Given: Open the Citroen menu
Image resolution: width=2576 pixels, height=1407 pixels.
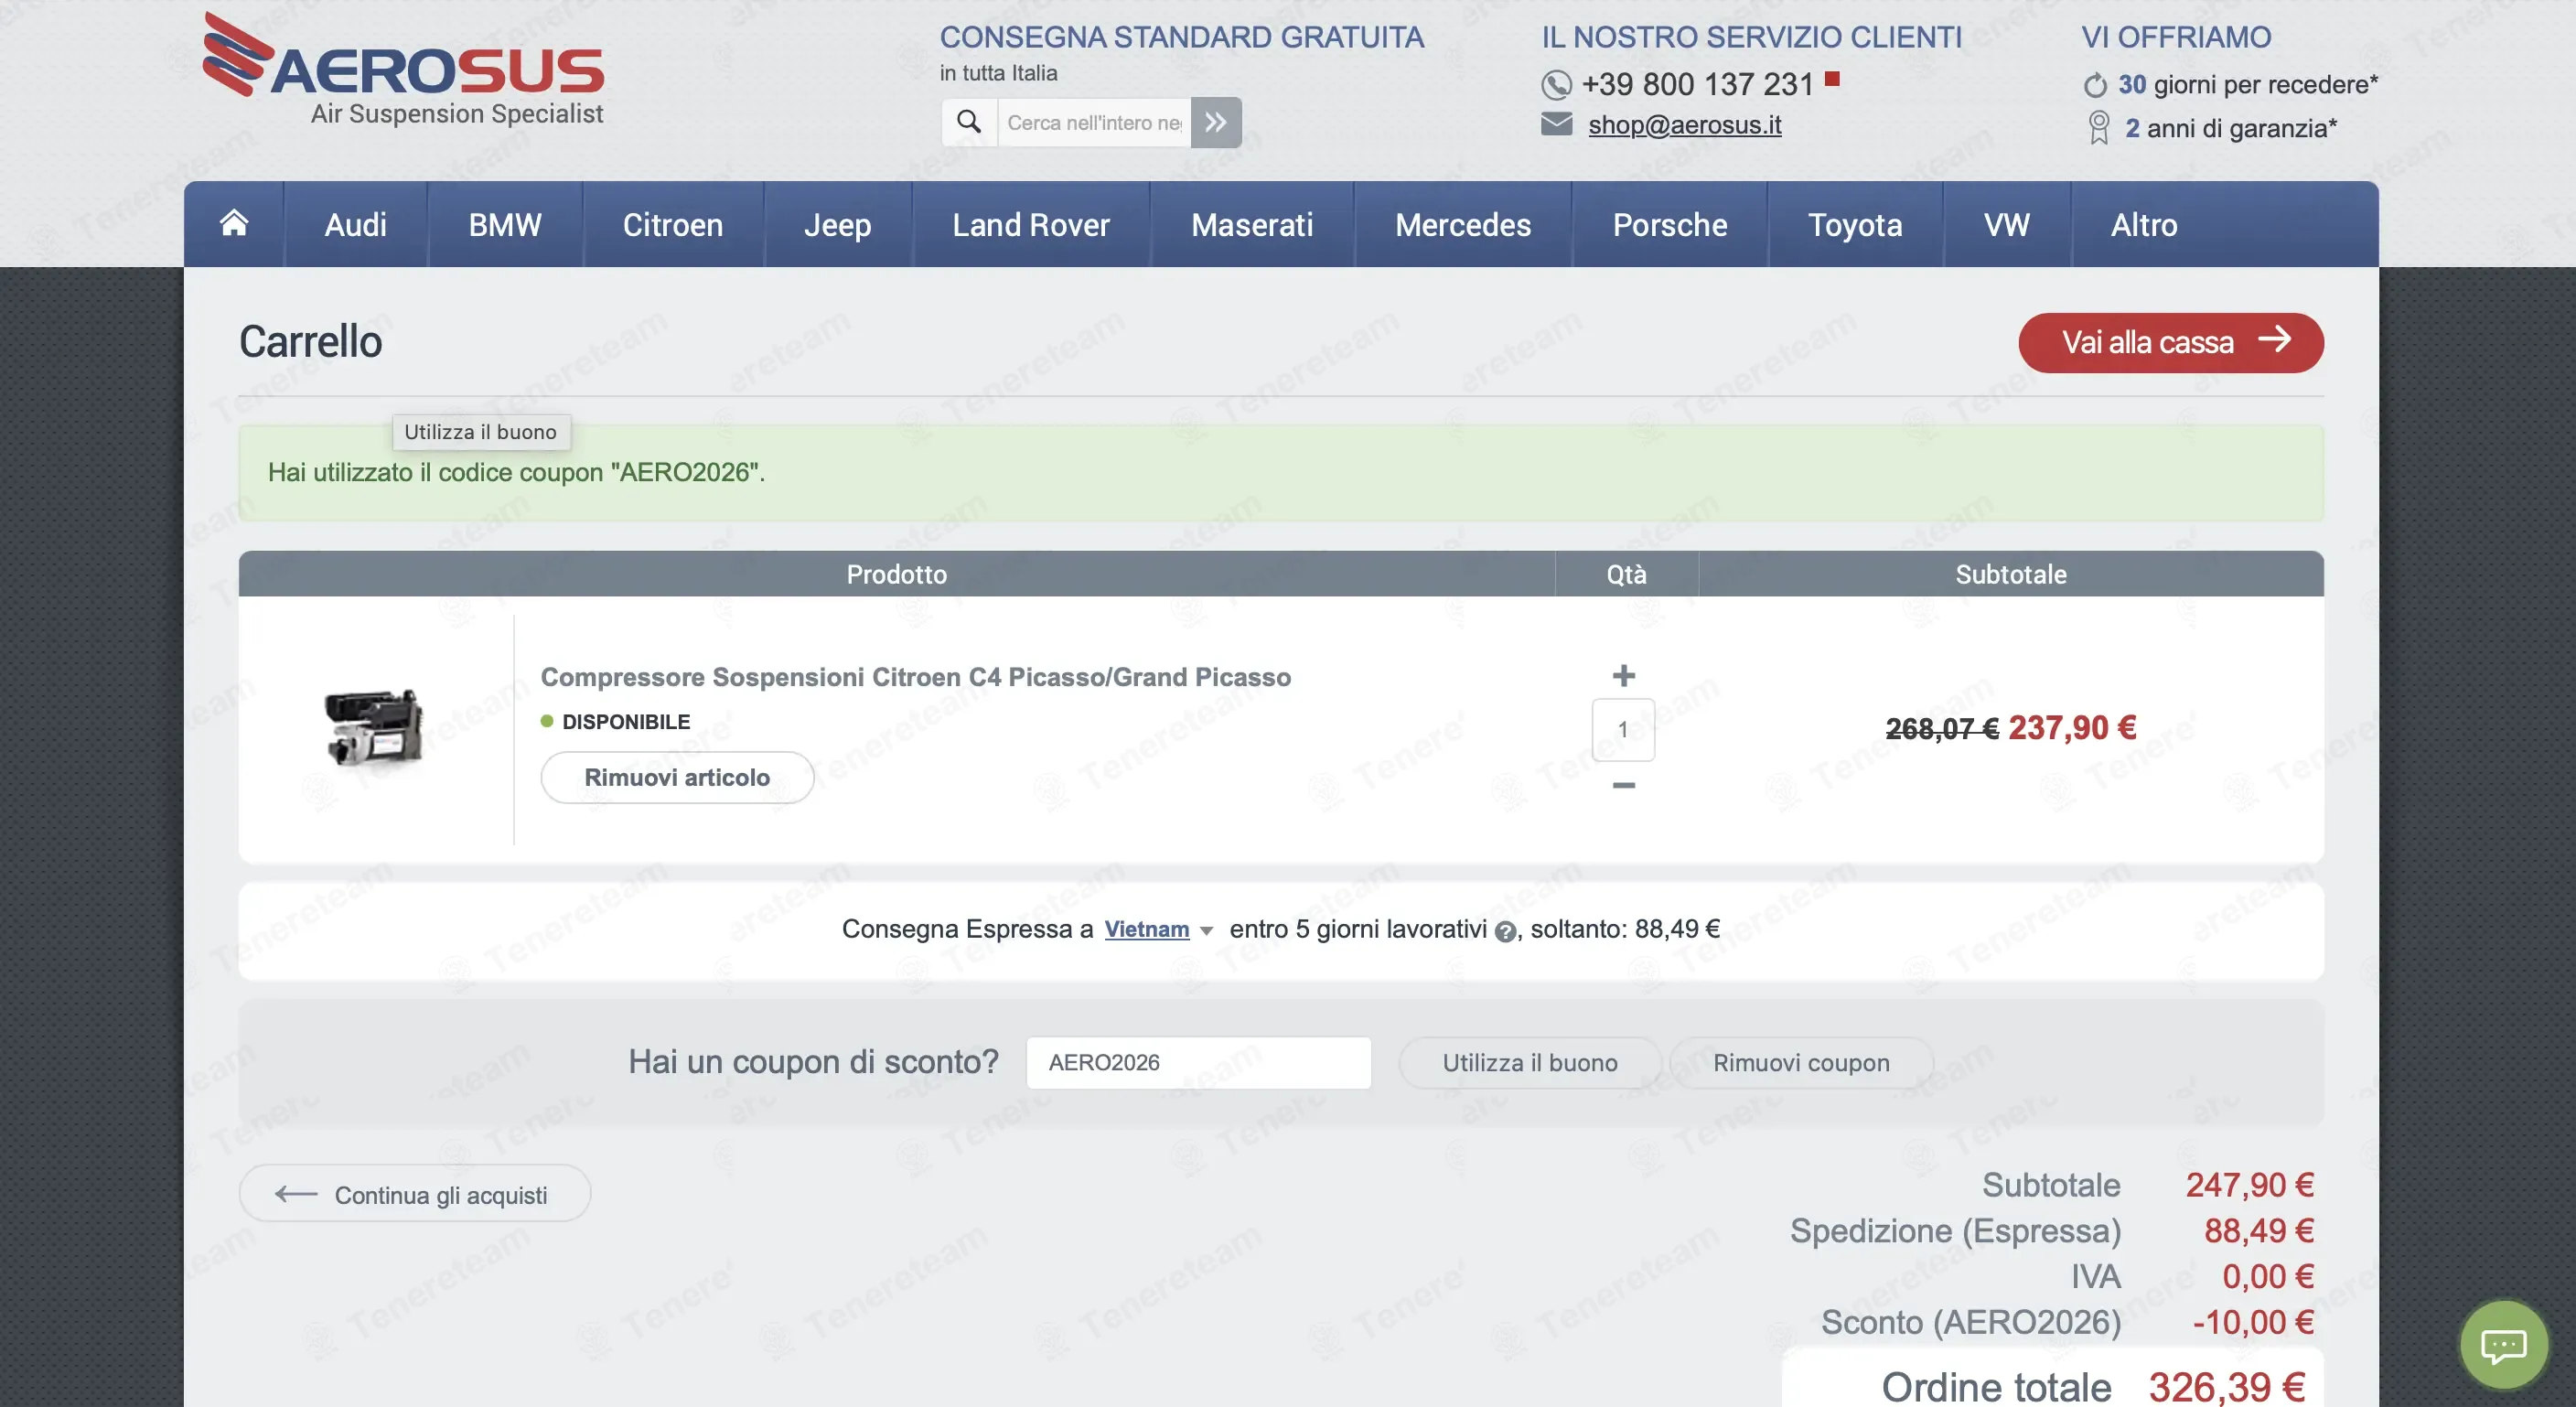Looking at the screenshot, I should [x=673, y=225].
